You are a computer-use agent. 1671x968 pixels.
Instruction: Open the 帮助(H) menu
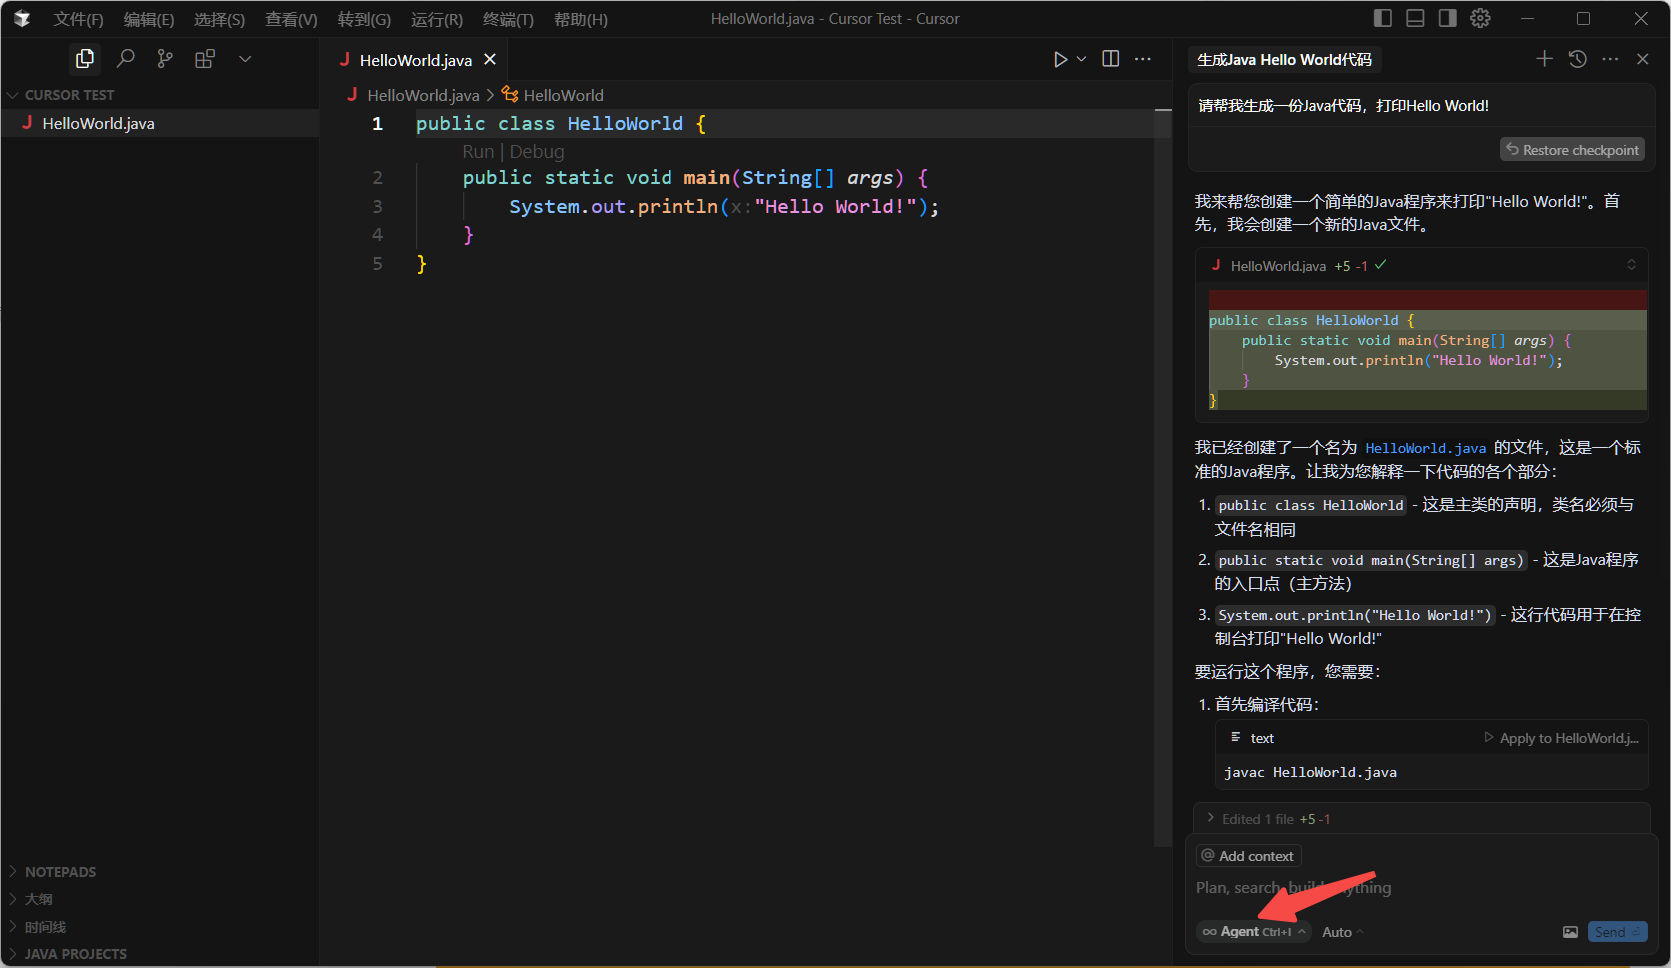coord(581,19)
